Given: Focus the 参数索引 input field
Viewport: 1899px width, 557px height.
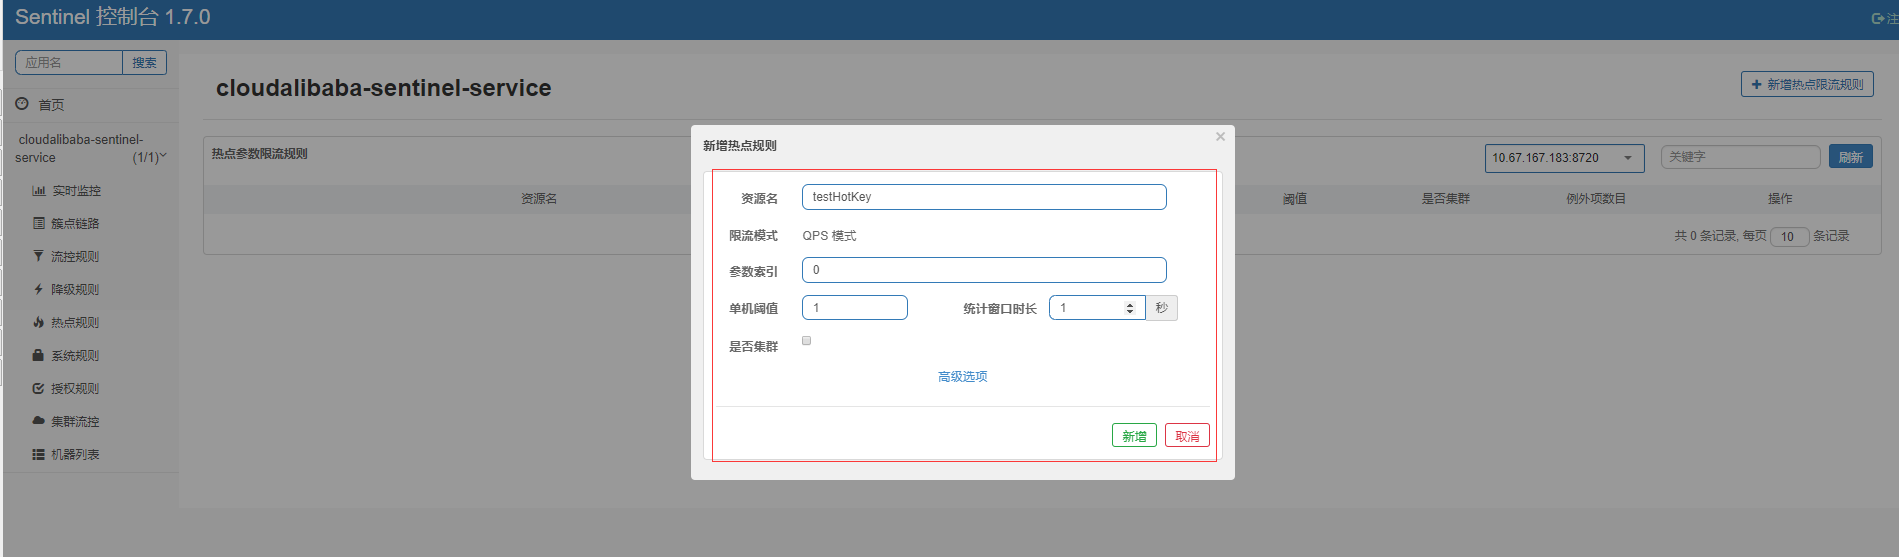Looking at the screenshot, I should 984,270.
